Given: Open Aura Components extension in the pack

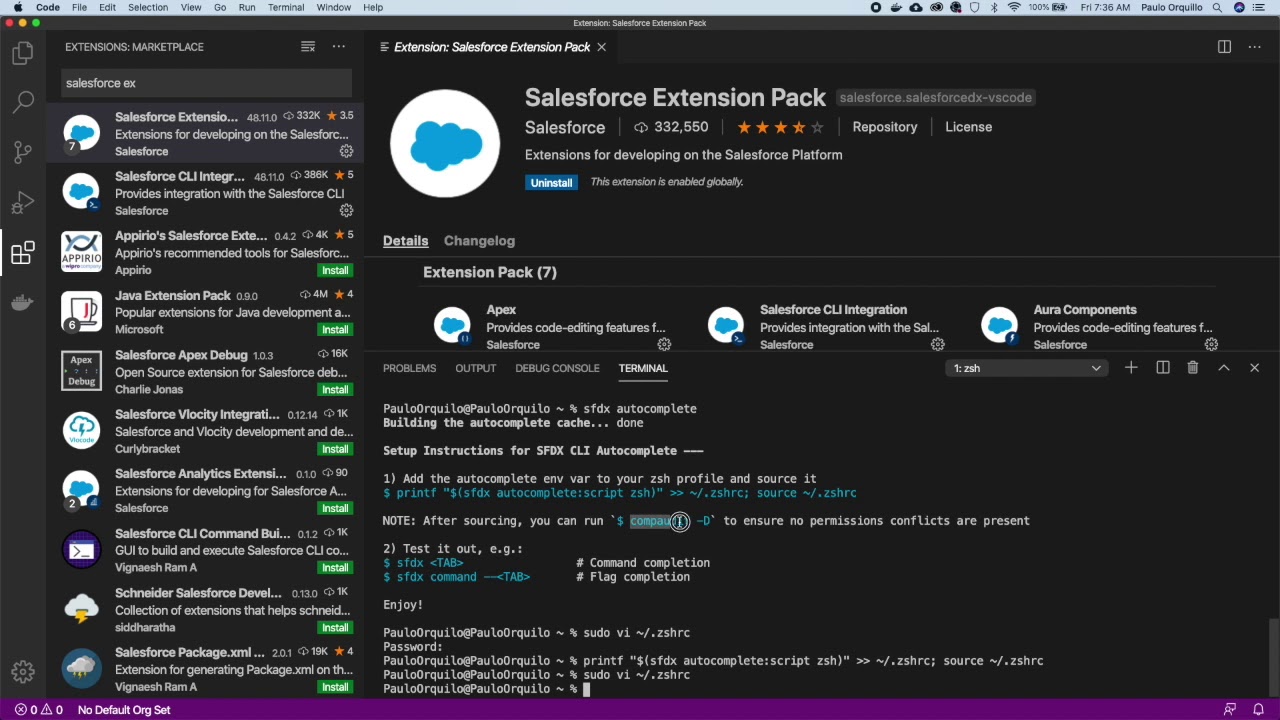Looking at the screenshot, I should [x=1085, y=310].
